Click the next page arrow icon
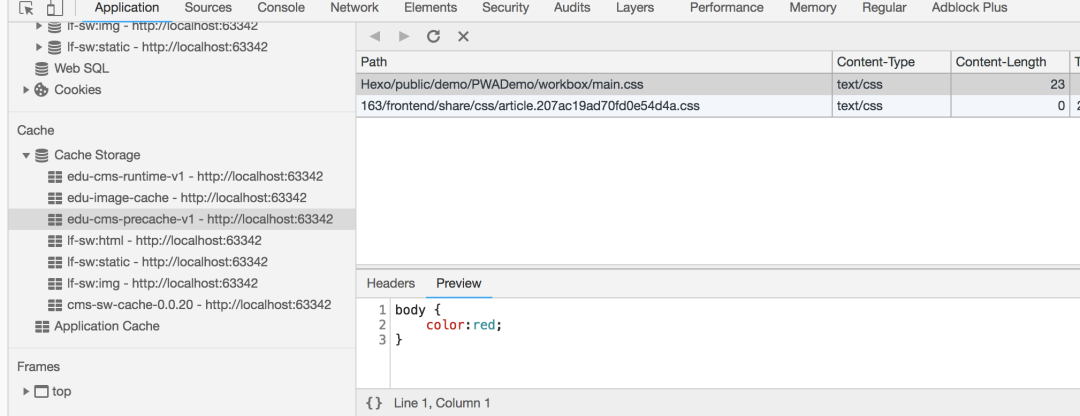 (x=404, y=37)
